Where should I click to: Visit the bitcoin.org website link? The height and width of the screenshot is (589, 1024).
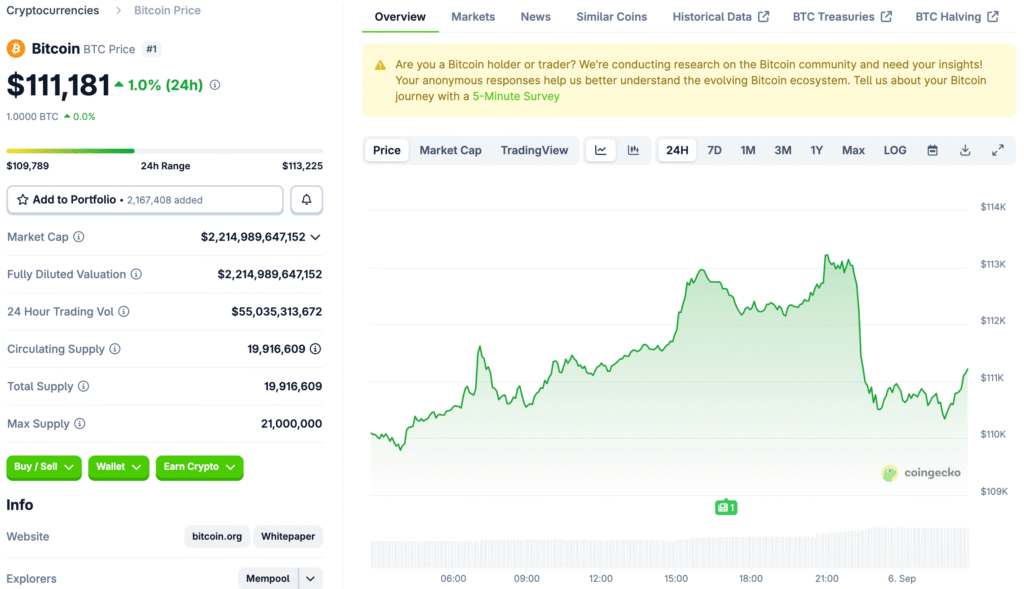(217, 536)
